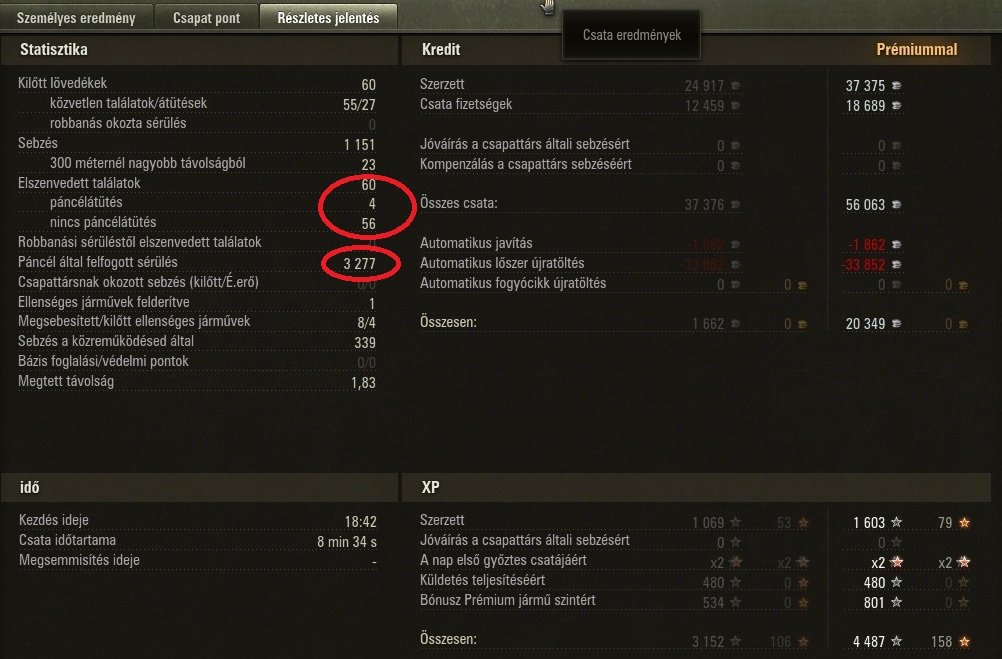Click the star icon next to 4 487 total

point(897,641)
